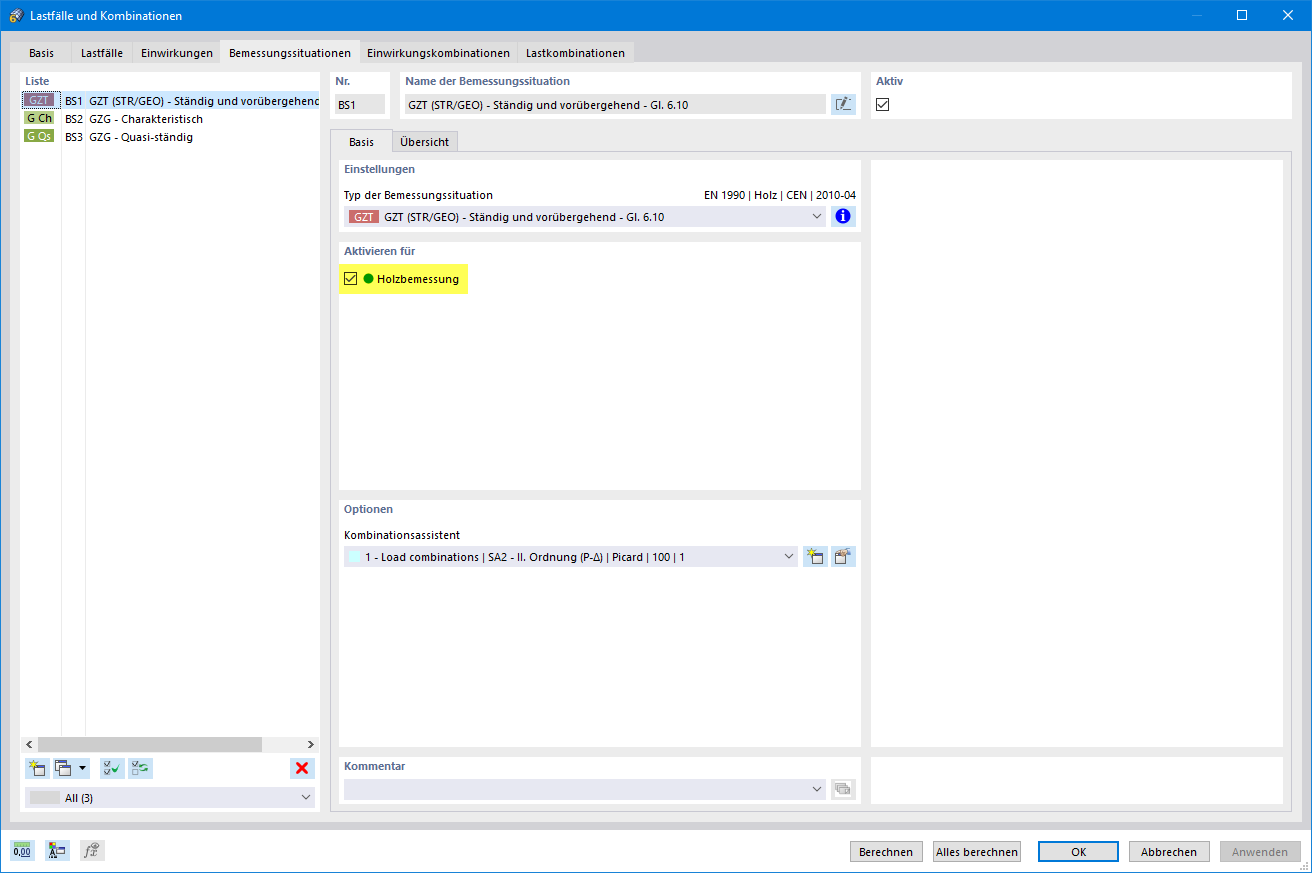Add a new design situation to the list

click(x=37, y=768)
